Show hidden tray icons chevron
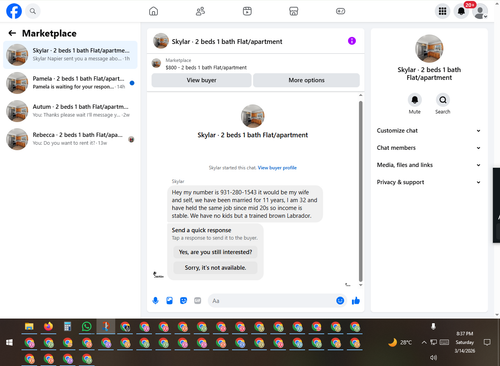 pyautogui.click(x=424, y=342)
